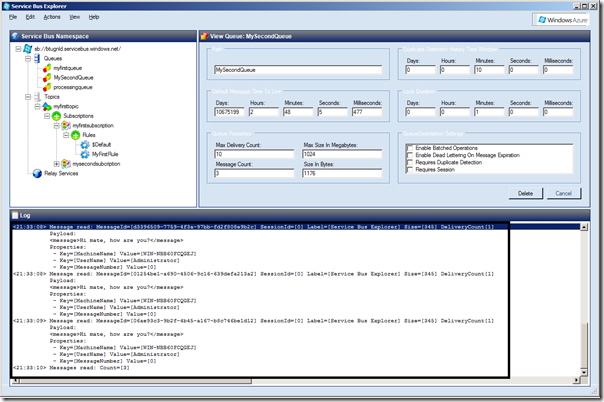Click the green Subscriptions node icon

56,116
